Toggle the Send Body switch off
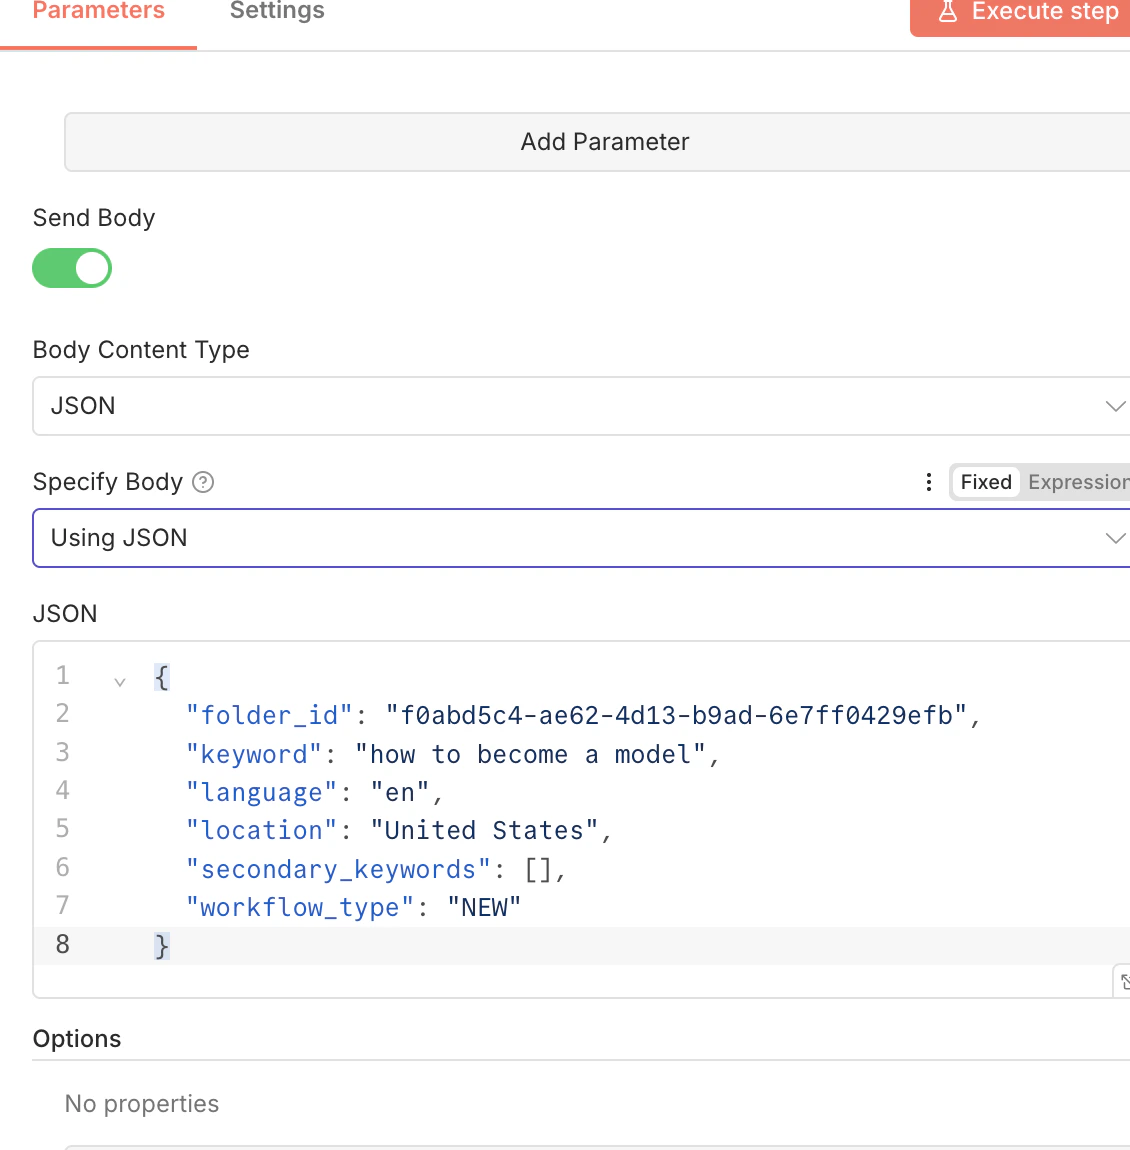This screenshot has width=1130, height=1150. [72, 268]
